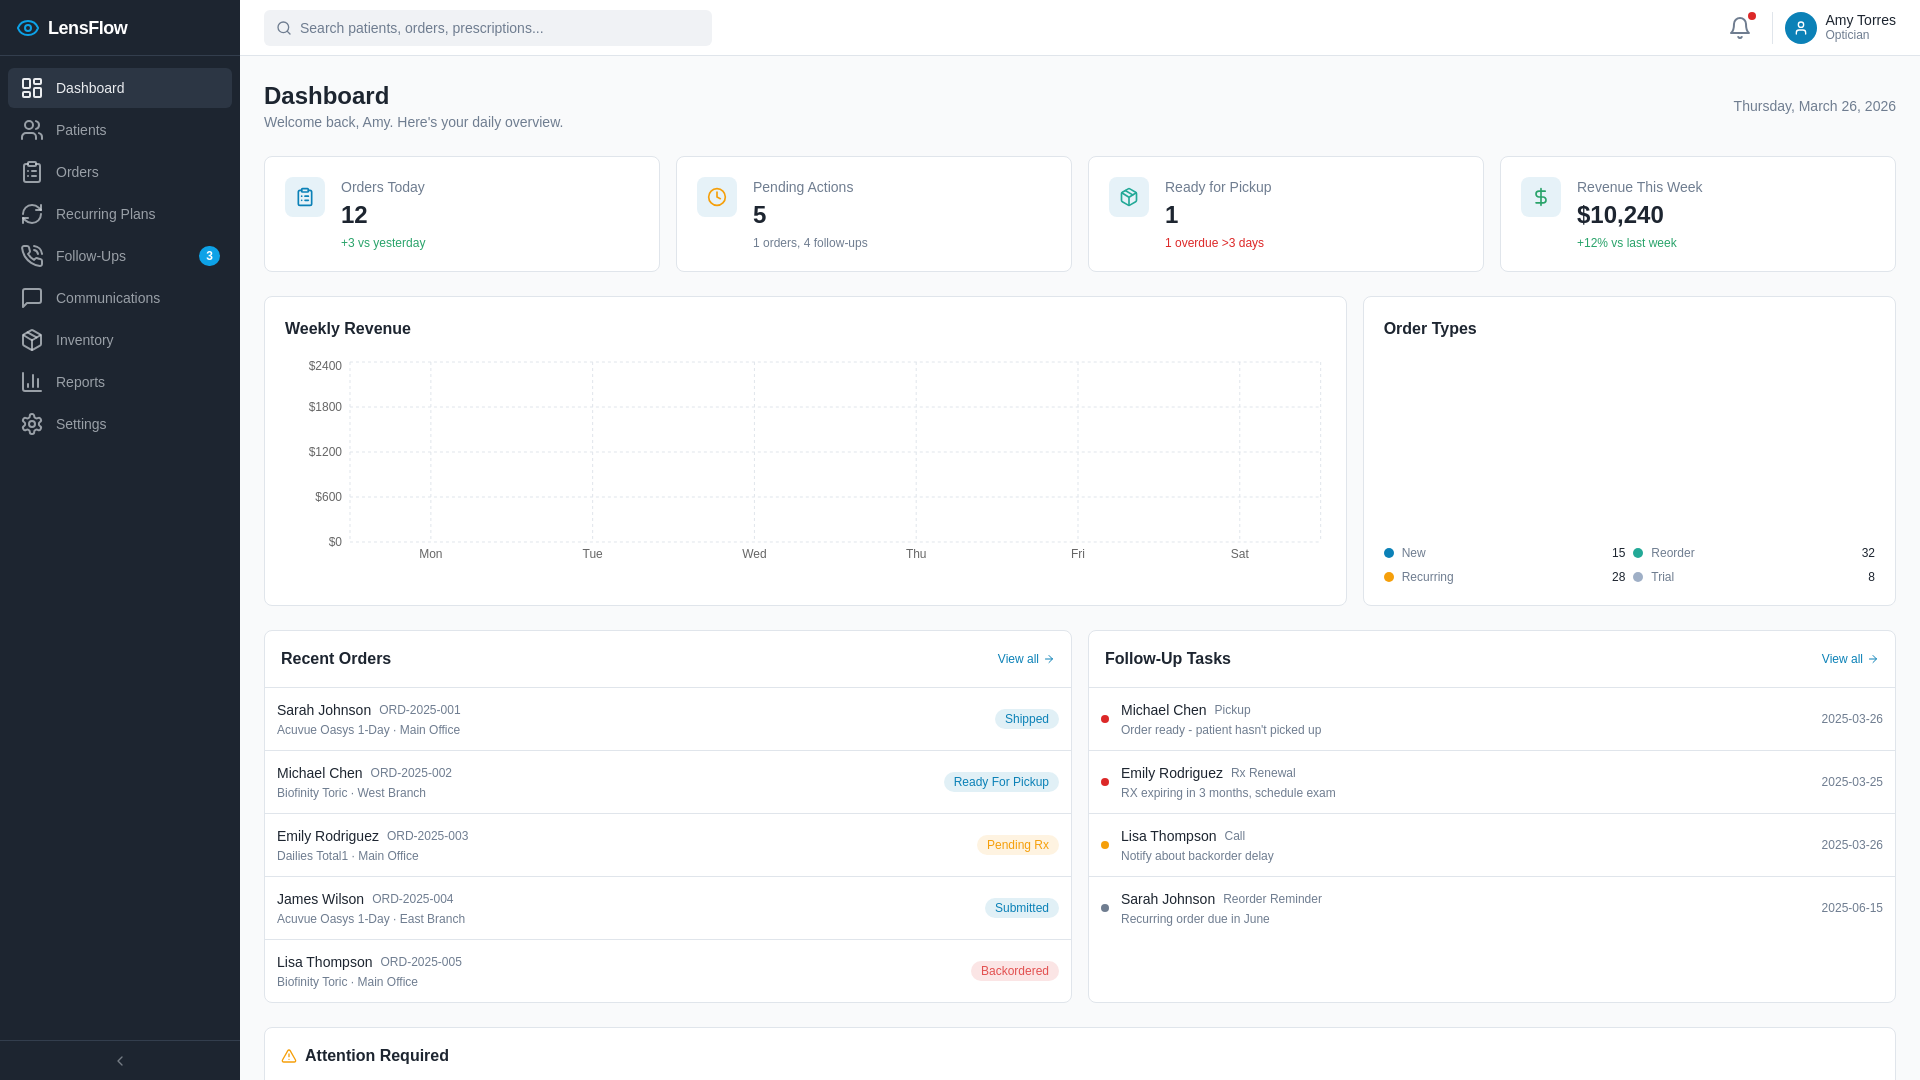Click the Reorder legend entry
1920x1080 pixels.
1754,553
